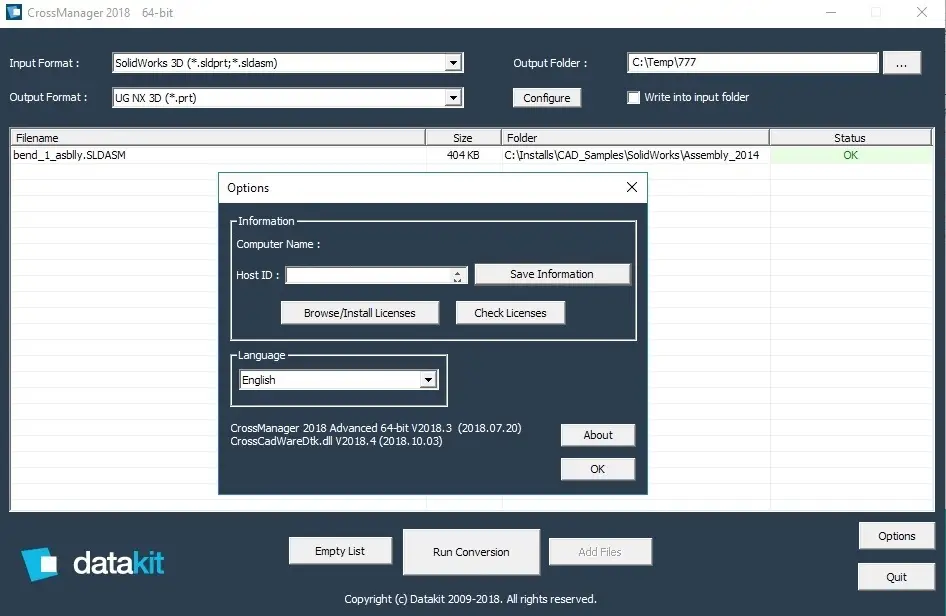946x616 pixels.
Task: Open Options from main window
Action: tap(897, 536)
